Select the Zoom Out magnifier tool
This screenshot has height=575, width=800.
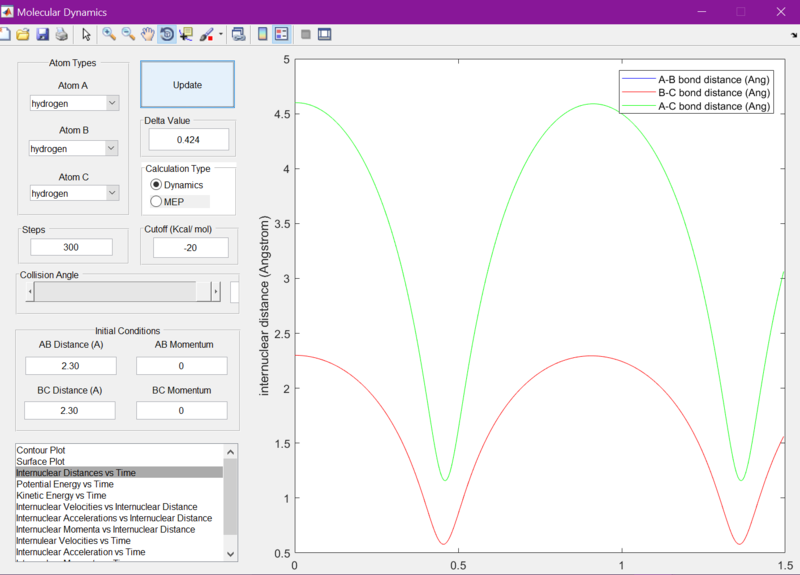pos(128,34)
